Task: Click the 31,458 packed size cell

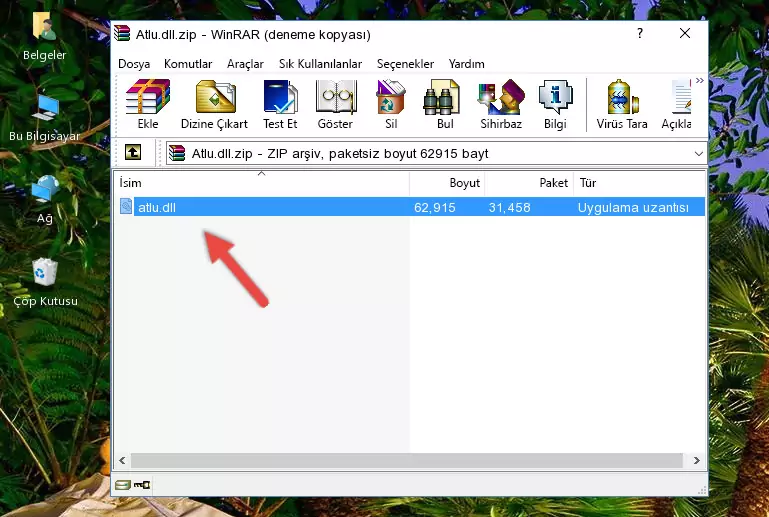Action: (x=509, y=207)
